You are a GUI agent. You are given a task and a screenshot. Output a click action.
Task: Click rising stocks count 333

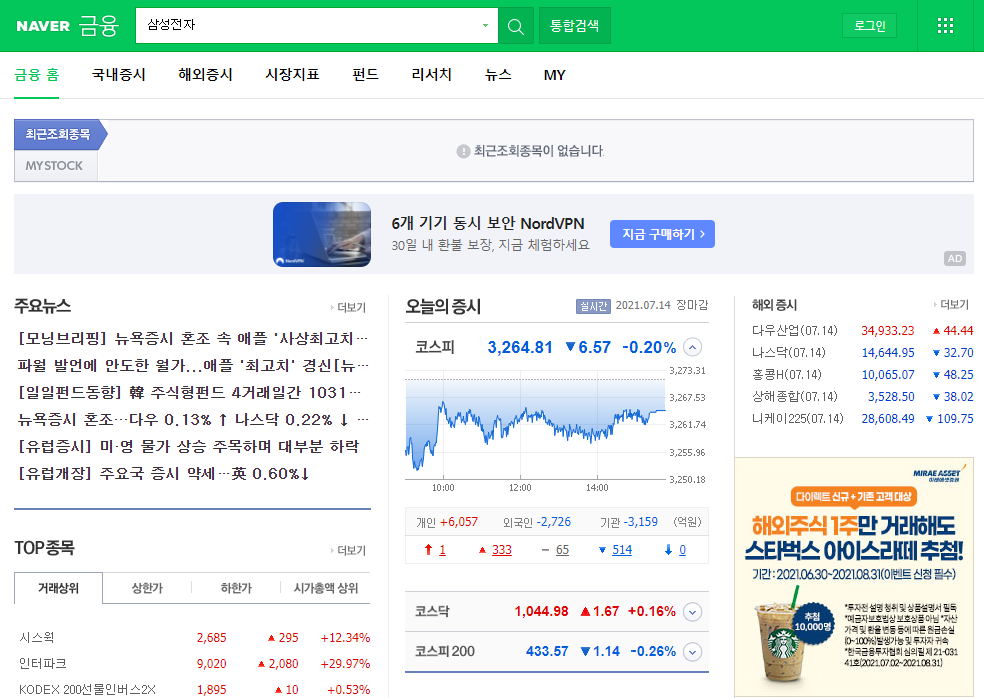point(501,550)
